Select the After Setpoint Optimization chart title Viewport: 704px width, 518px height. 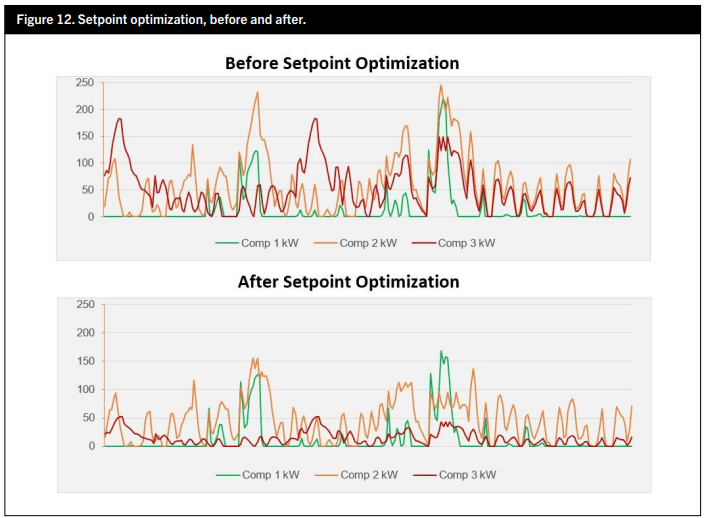[x=348, y=281]
